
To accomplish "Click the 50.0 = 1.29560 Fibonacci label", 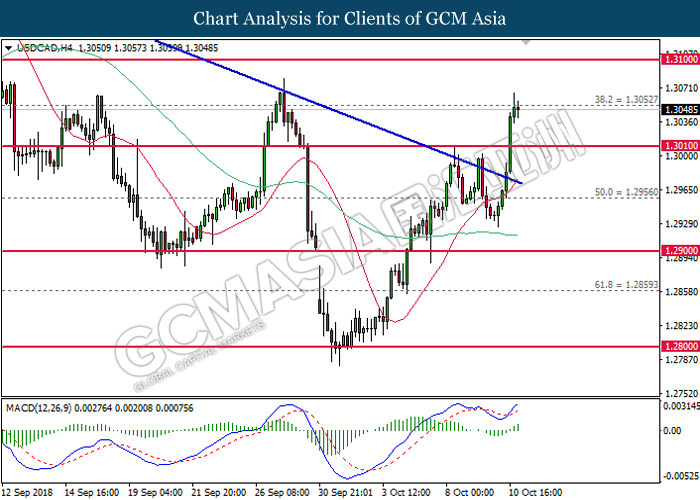I will [x=626, y=192].
